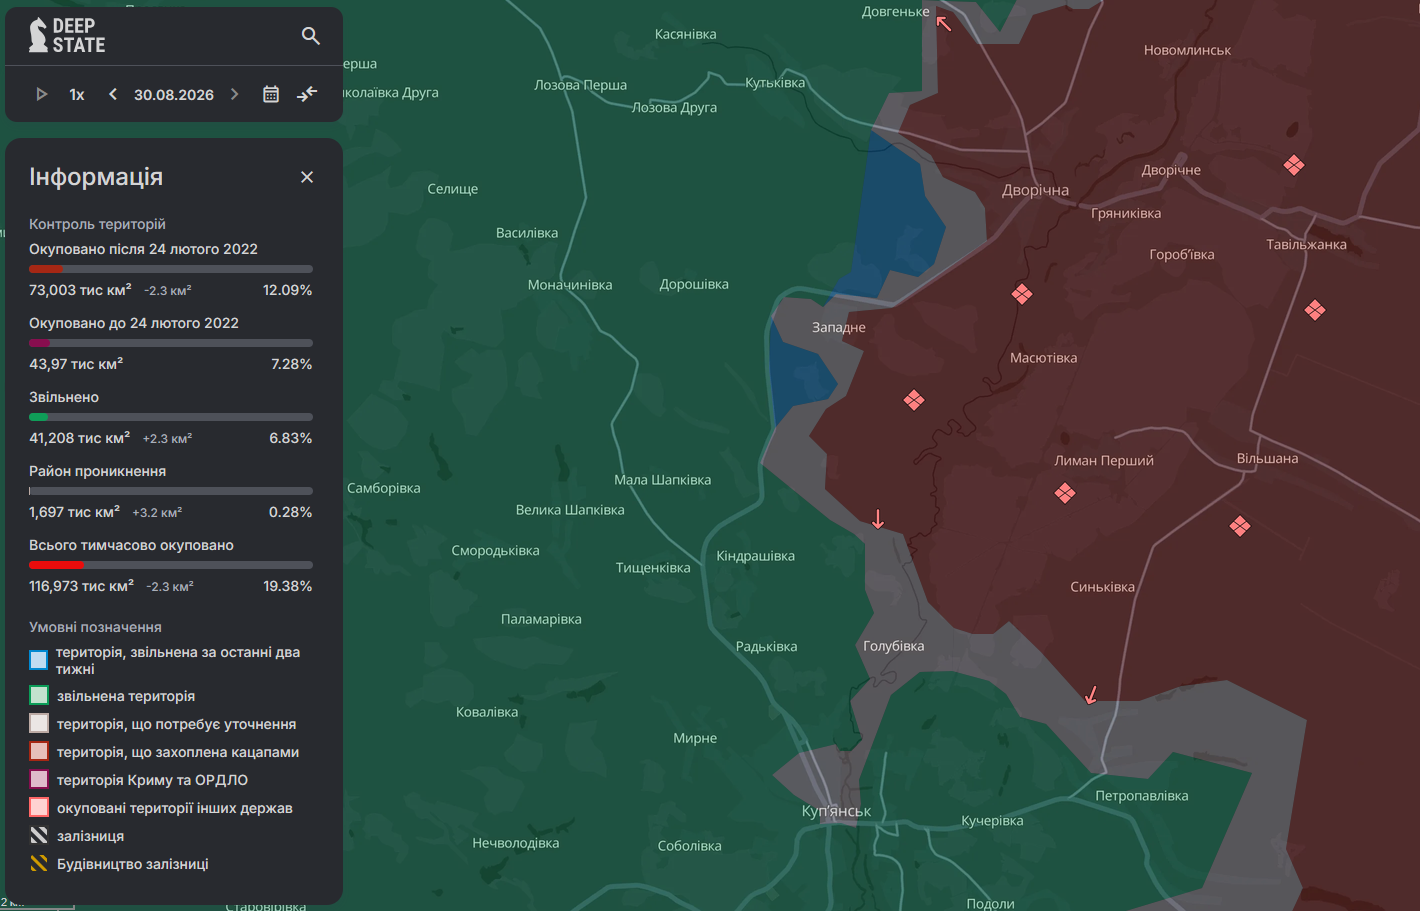Click the date 30.08.2026
Viewport: 1420px width, 911px height.
point(174,95)
